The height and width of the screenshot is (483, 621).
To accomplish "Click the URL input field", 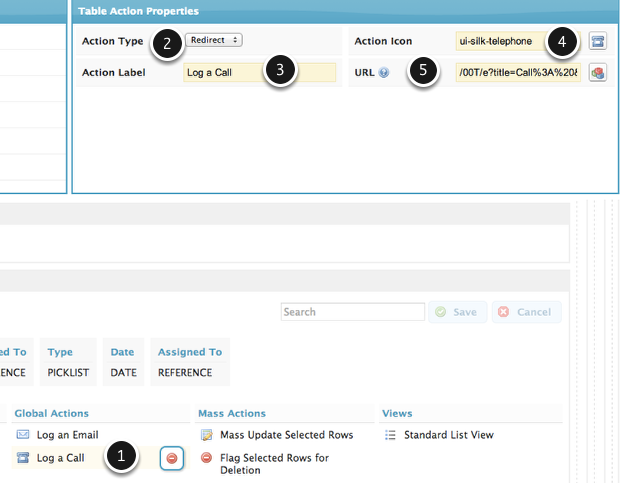I will [x=517, y=73].
